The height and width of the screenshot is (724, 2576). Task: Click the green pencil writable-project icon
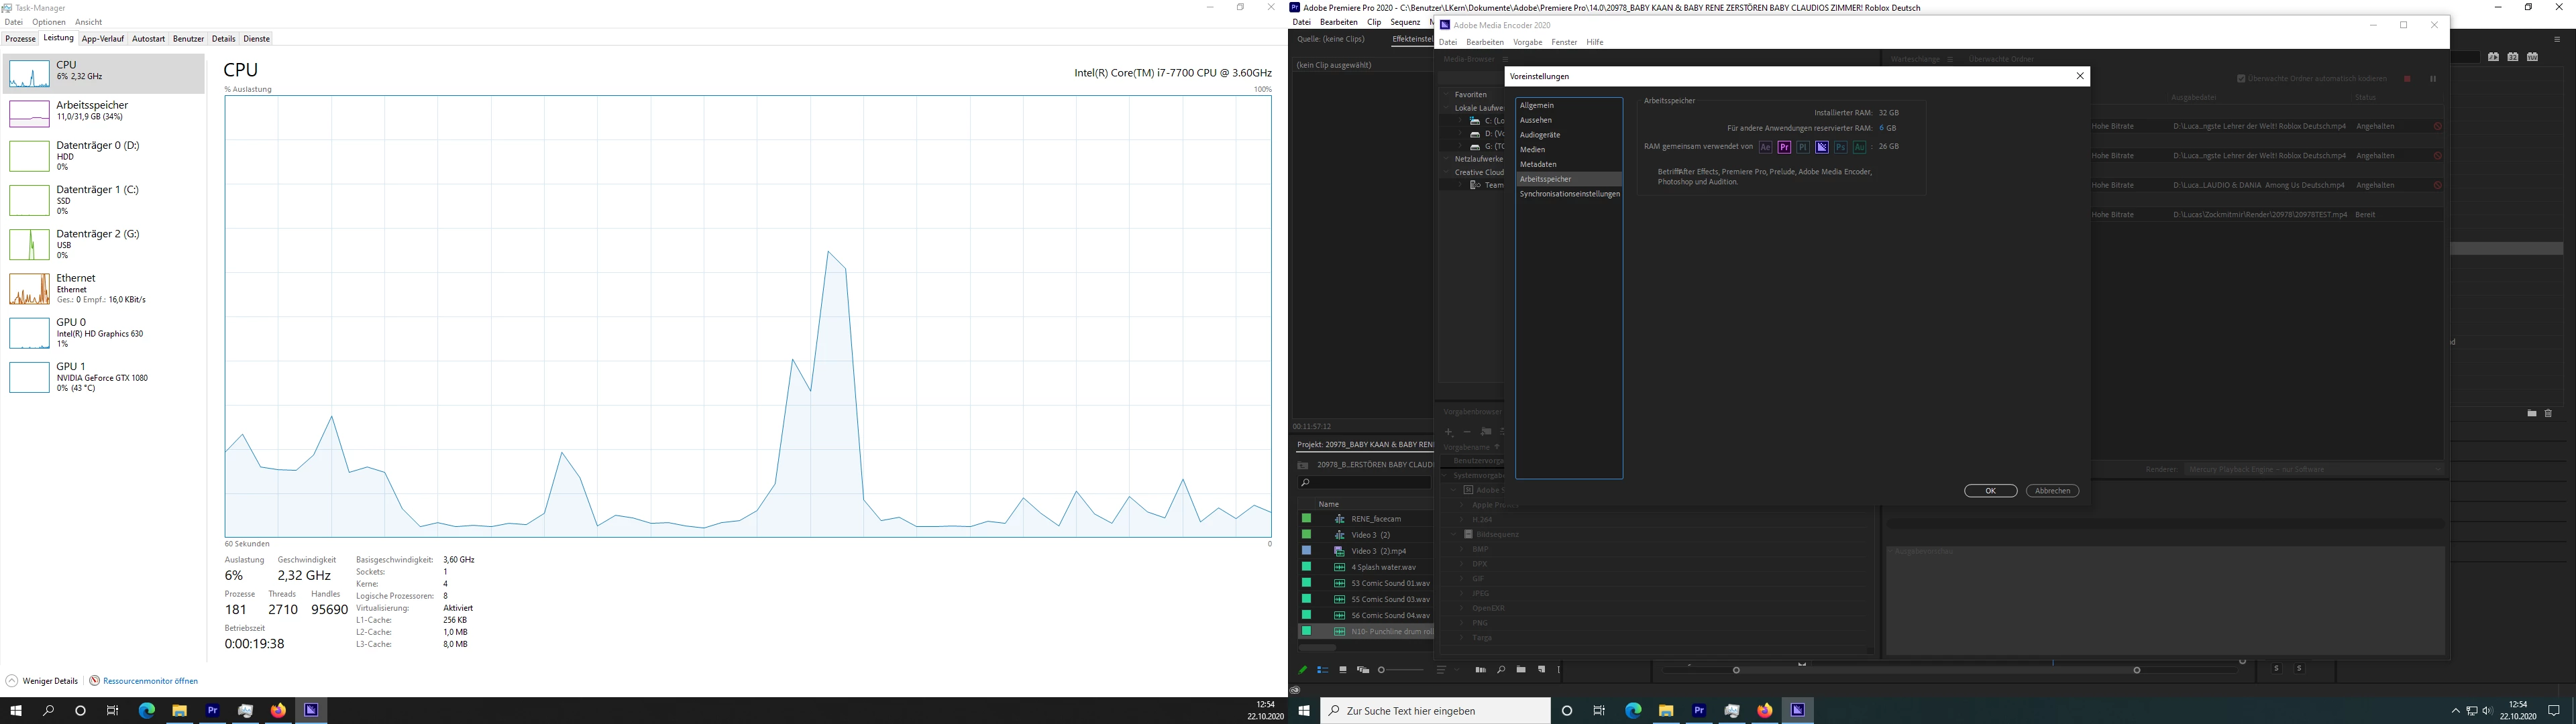[1303, 670]
